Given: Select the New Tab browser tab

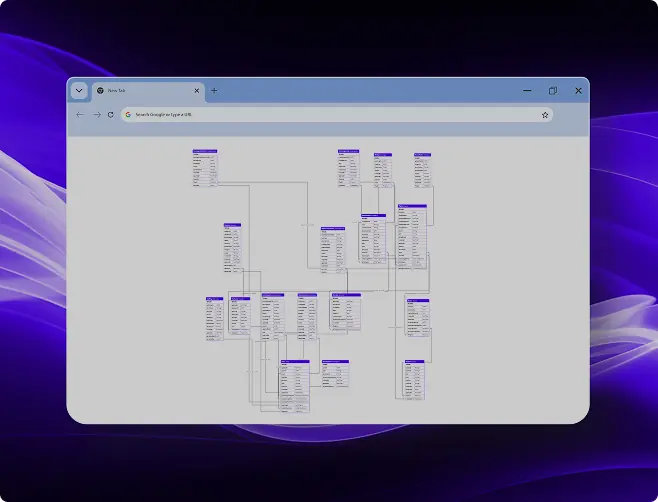Looking at the screenshot, I should [x=148, y=91].
